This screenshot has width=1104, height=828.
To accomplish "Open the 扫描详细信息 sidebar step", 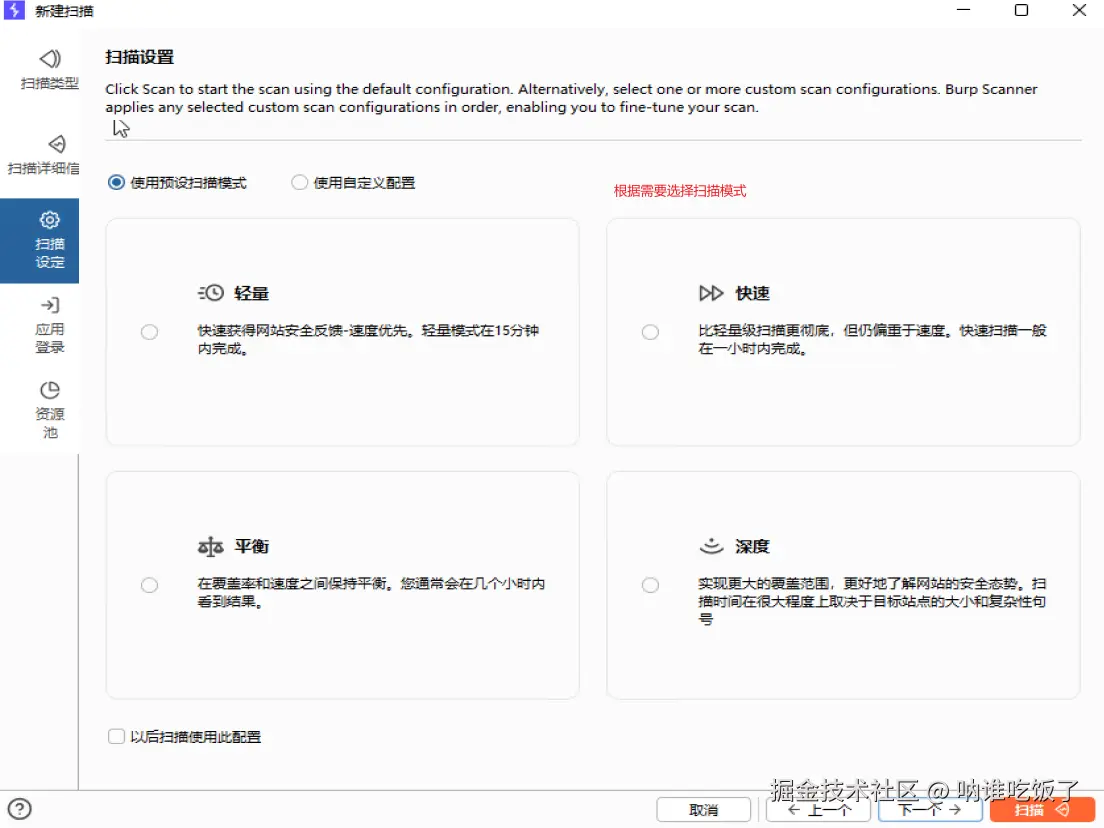I will [42, 155].
